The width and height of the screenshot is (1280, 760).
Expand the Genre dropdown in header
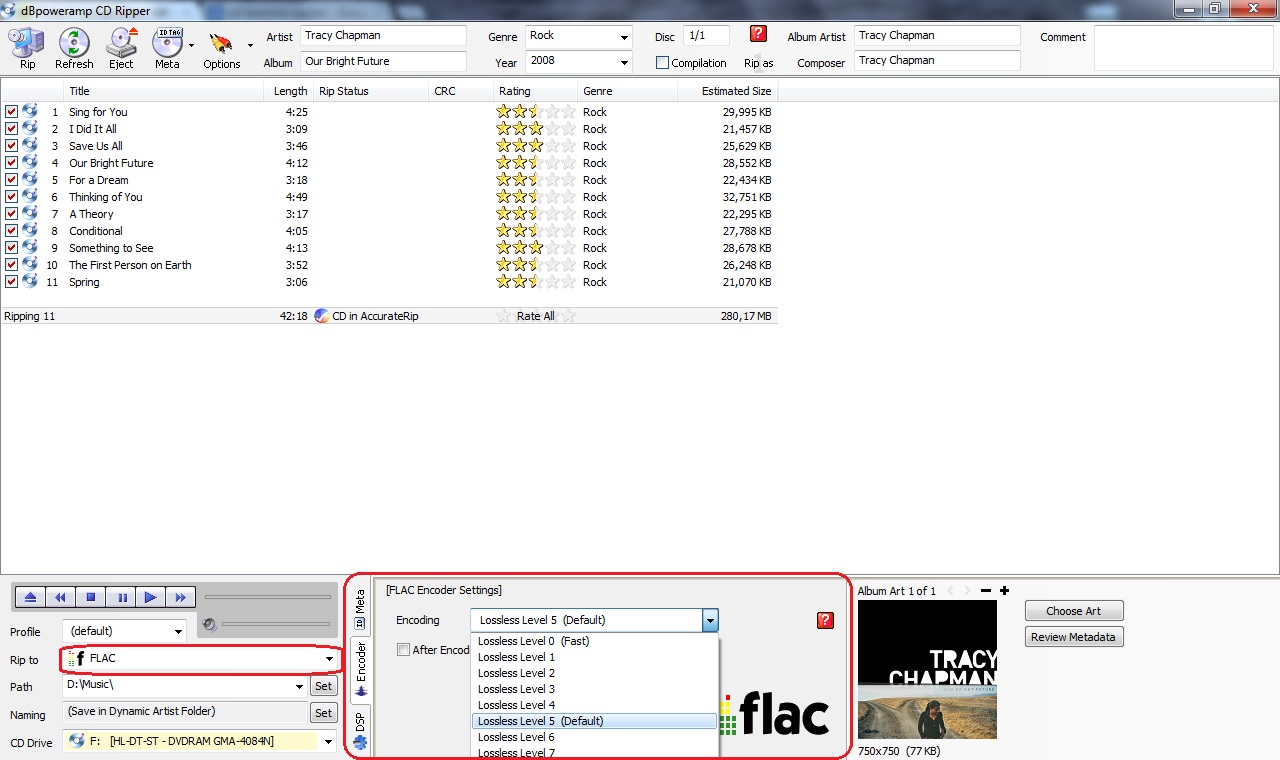(x=624, y=37)
